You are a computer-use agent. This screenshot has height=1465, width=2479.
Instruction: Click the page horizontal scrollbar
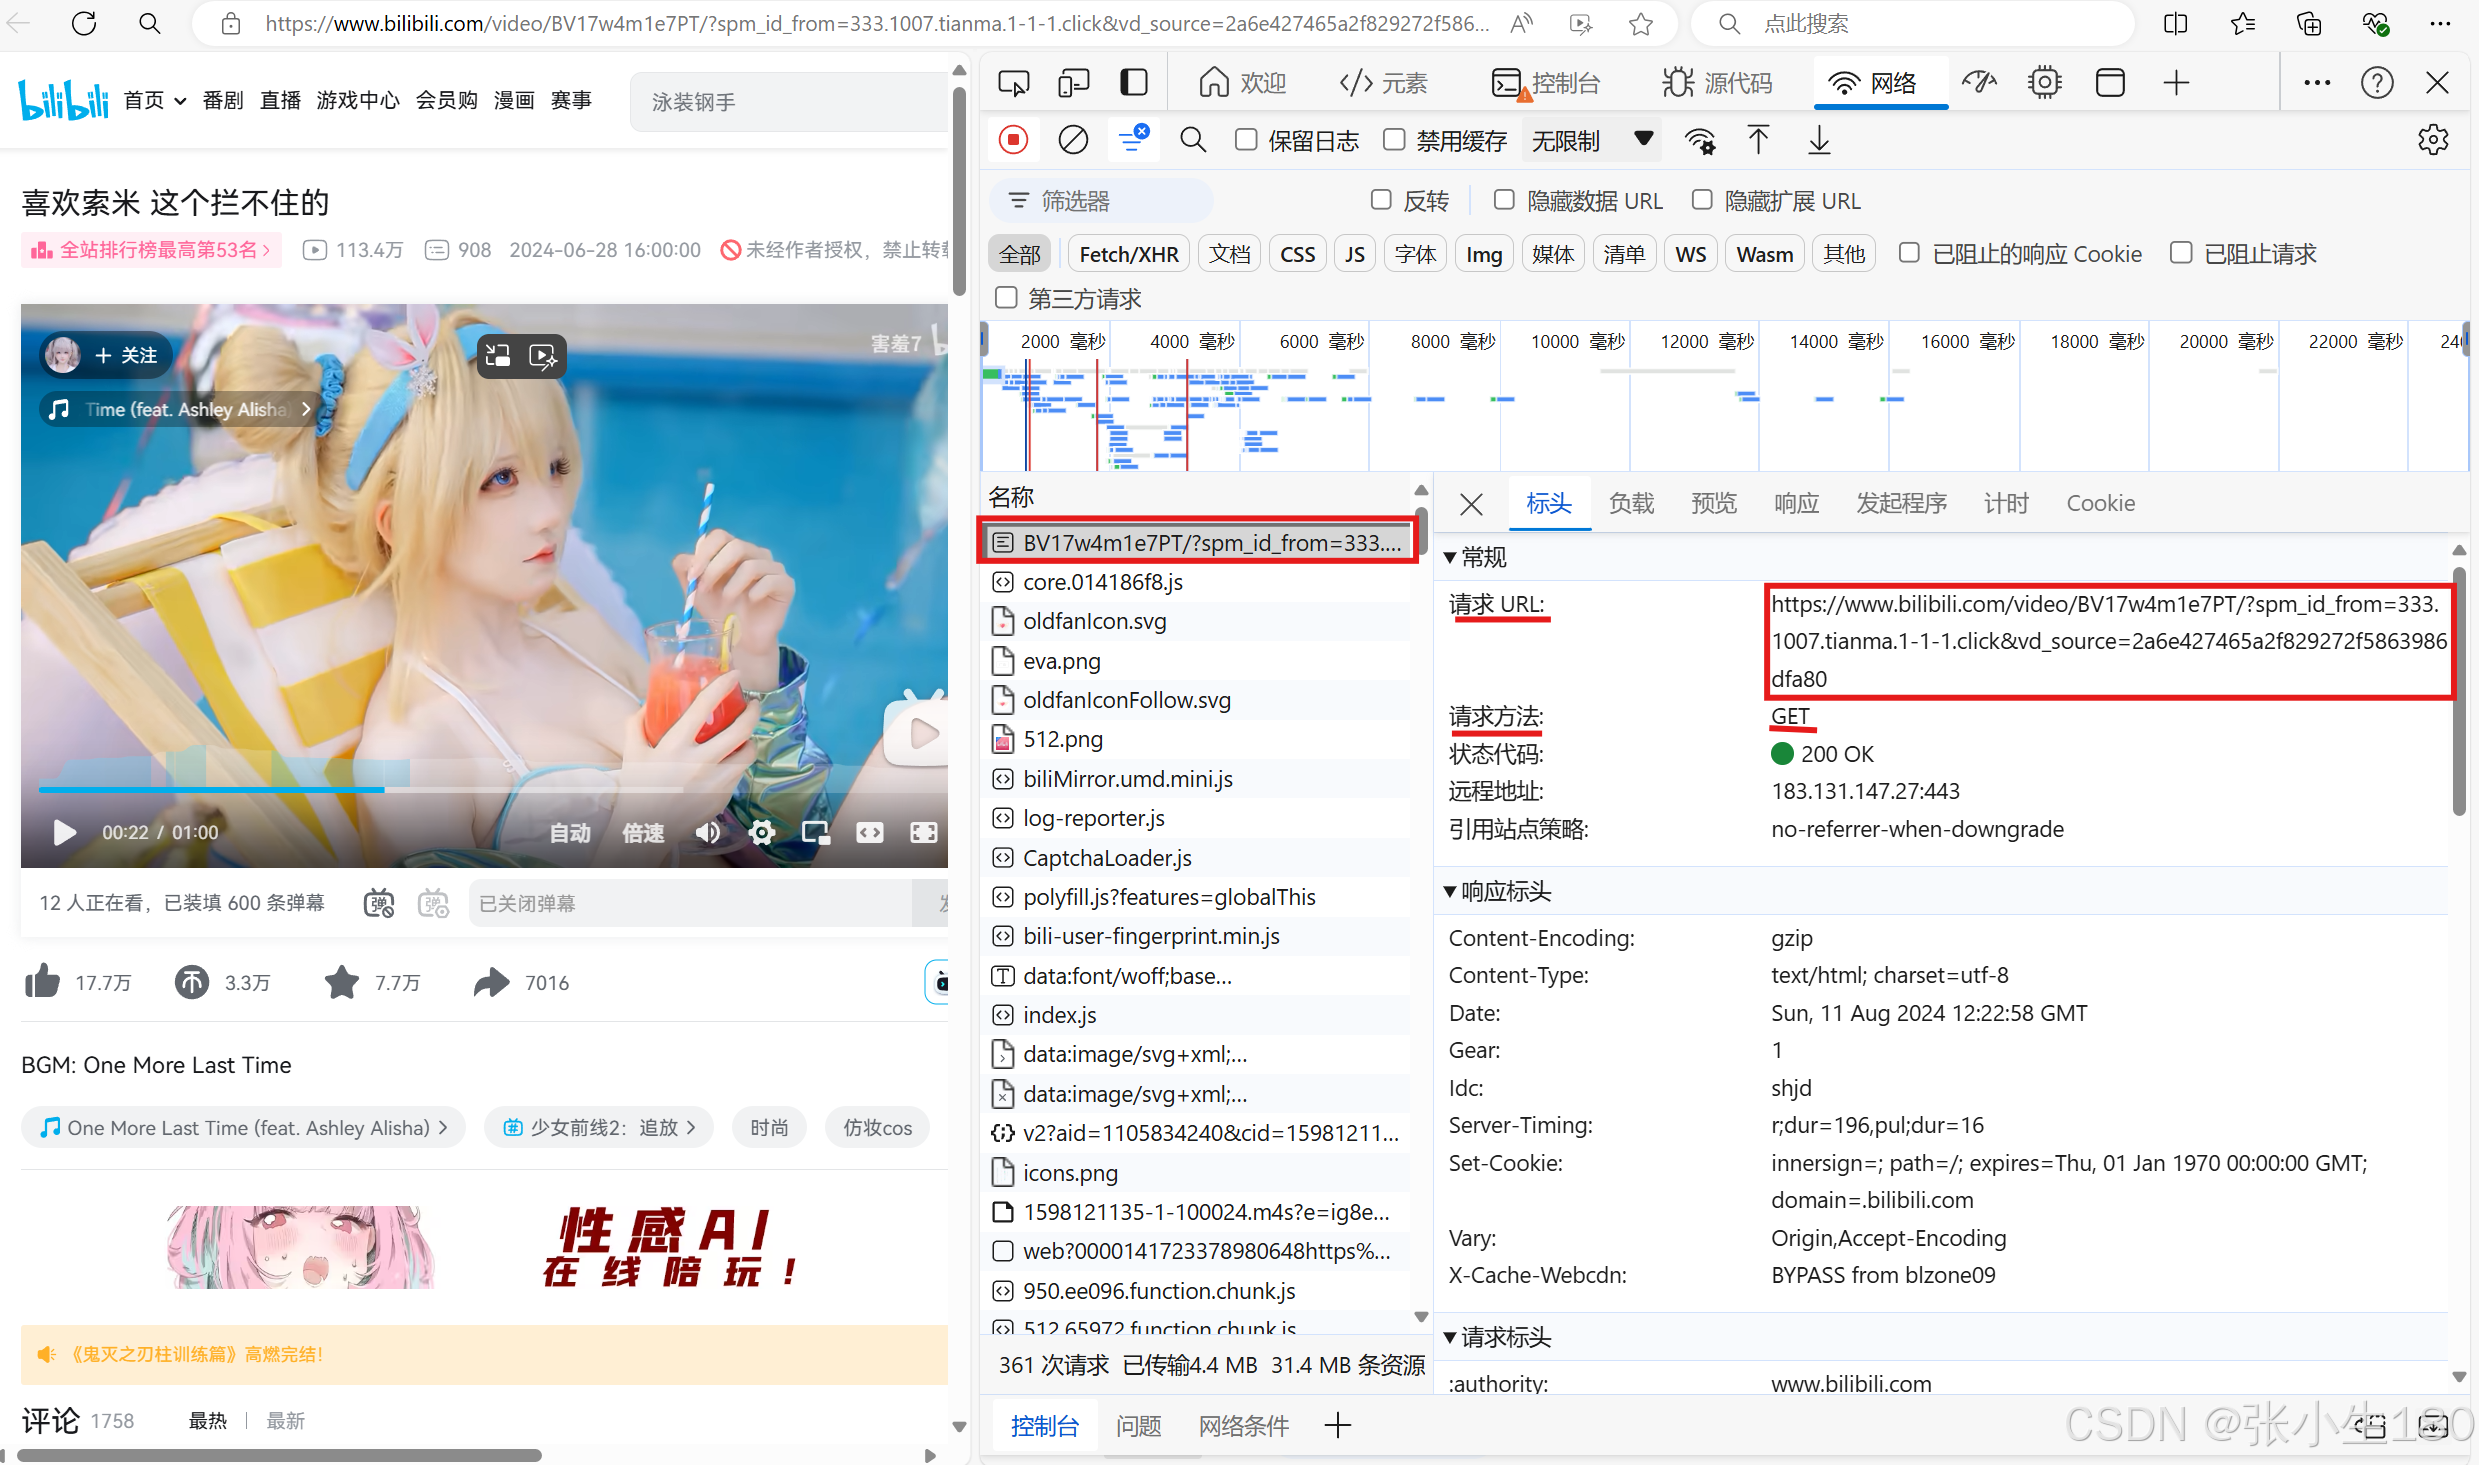tap(280, 1455)
